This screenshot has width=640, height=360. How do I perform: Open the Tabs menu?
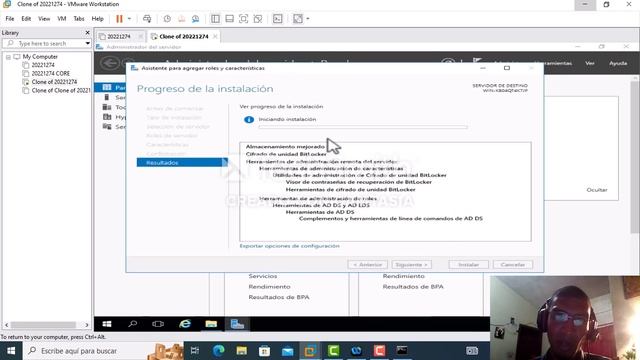coord(79,19)
